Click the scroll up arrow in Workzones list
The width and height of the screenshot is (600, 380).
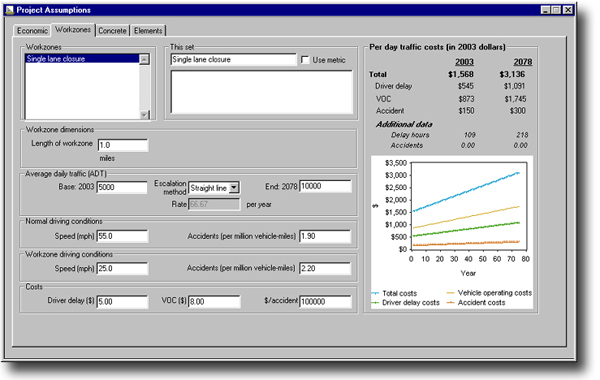point(144,59)
